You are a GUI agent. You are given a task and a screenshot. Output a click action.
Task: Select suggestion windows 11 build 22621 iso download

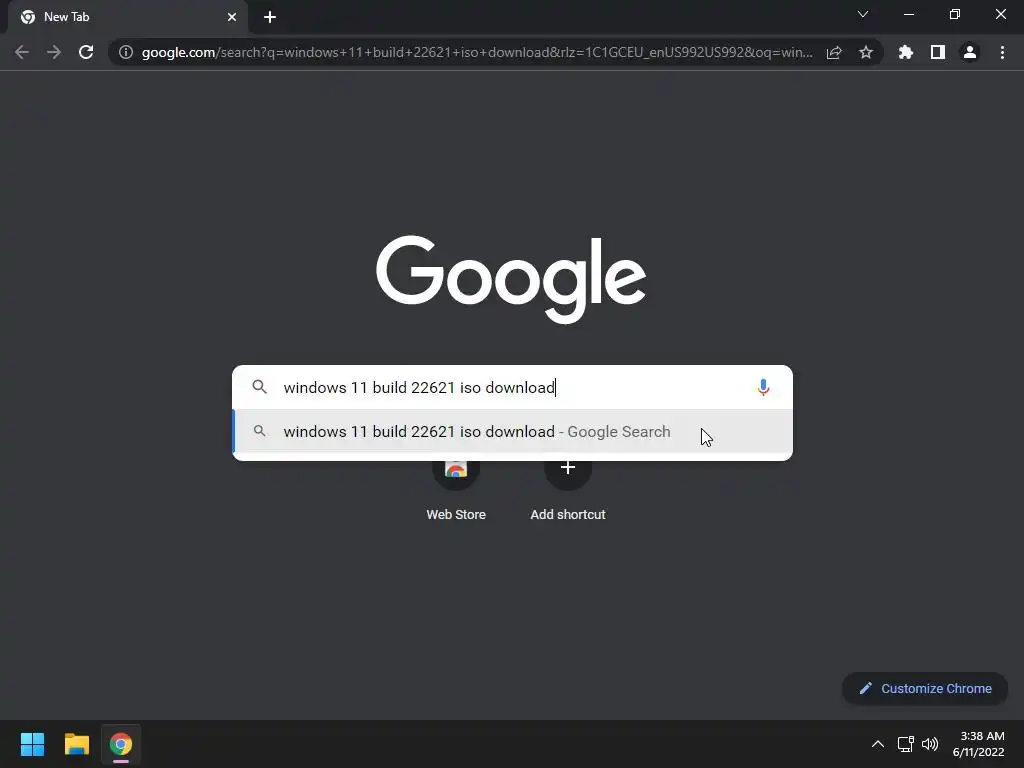point(513,432)
